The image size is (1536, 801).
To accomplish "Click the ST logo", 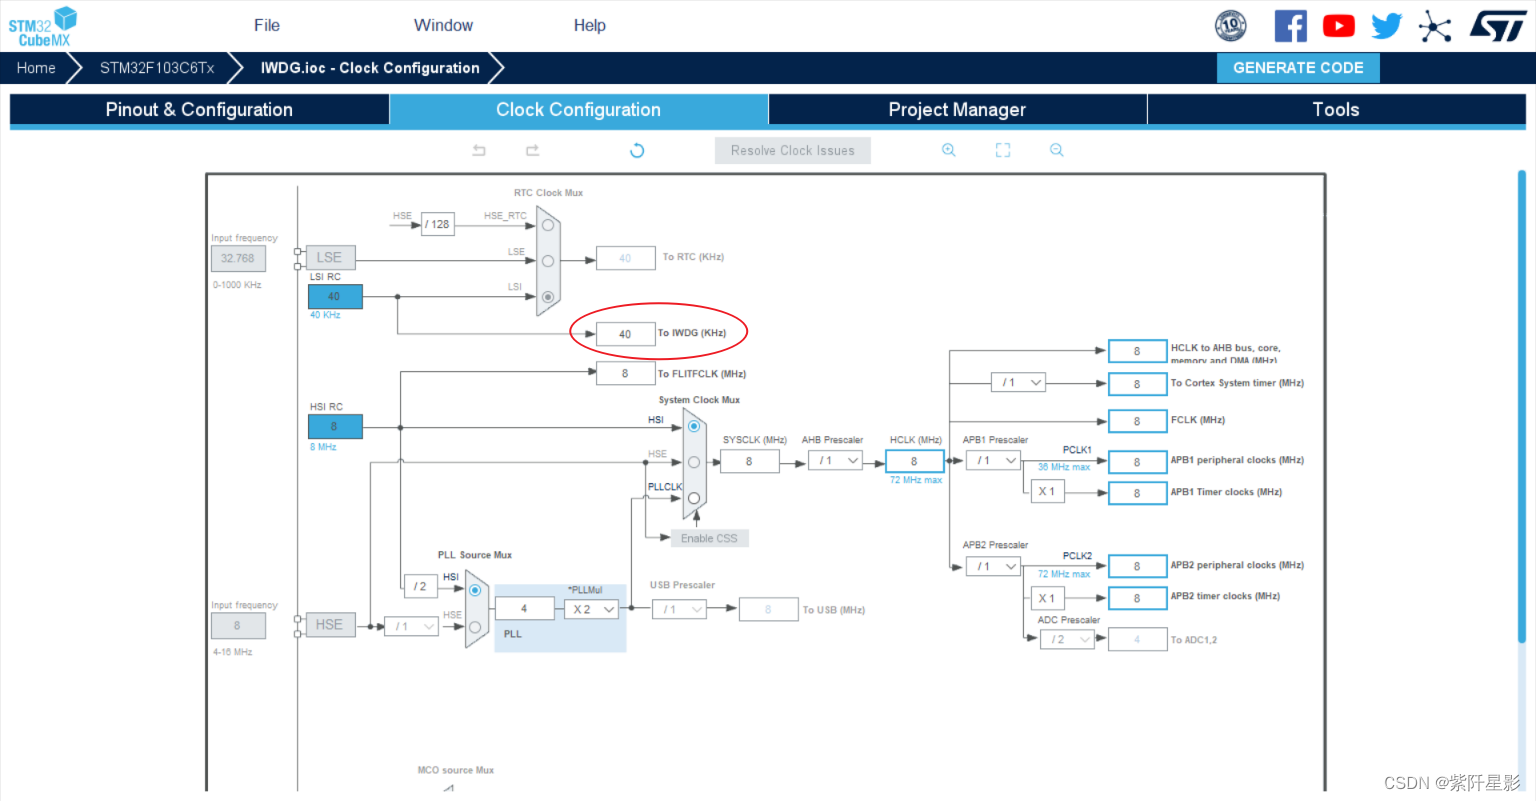I will pyautogui.click(x=1498, y=26).
